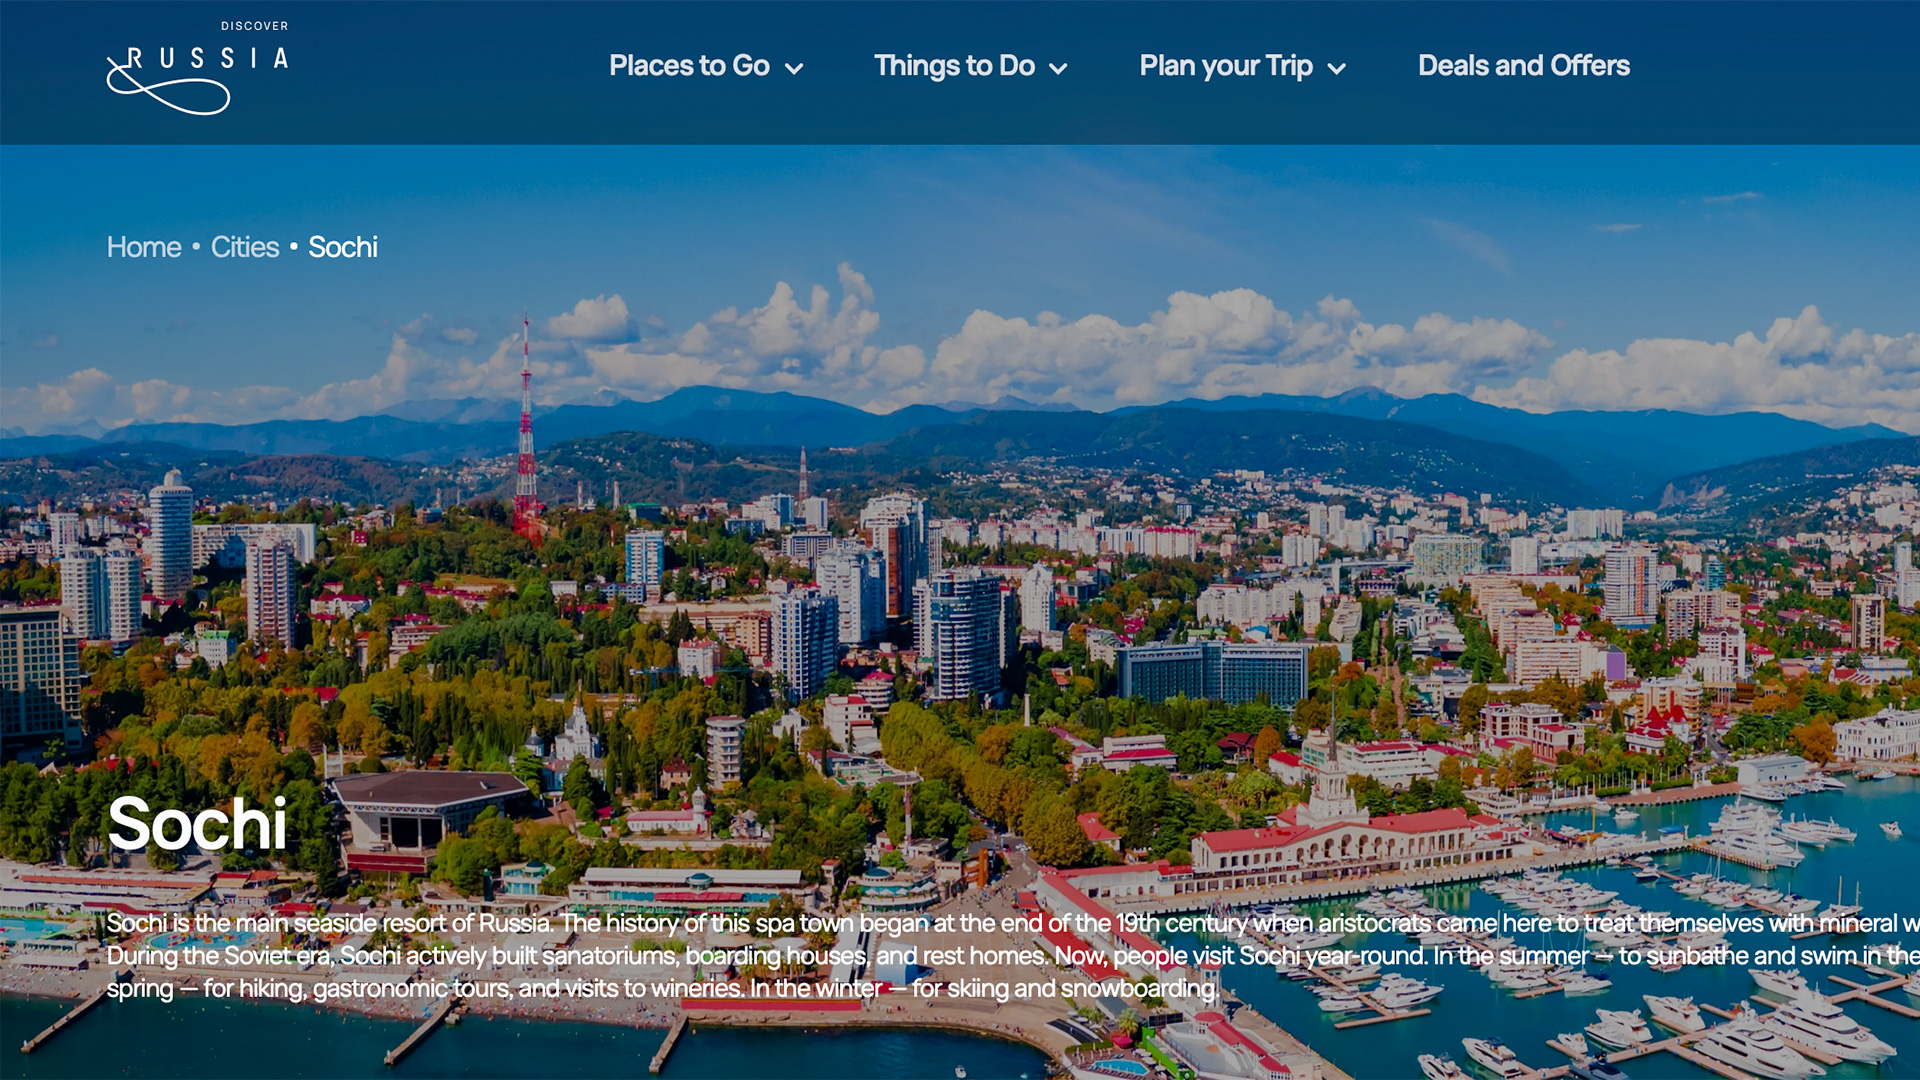Click the Sochi page heading
This screenshot has width=1920, height=1080.
tap(197, 824)
